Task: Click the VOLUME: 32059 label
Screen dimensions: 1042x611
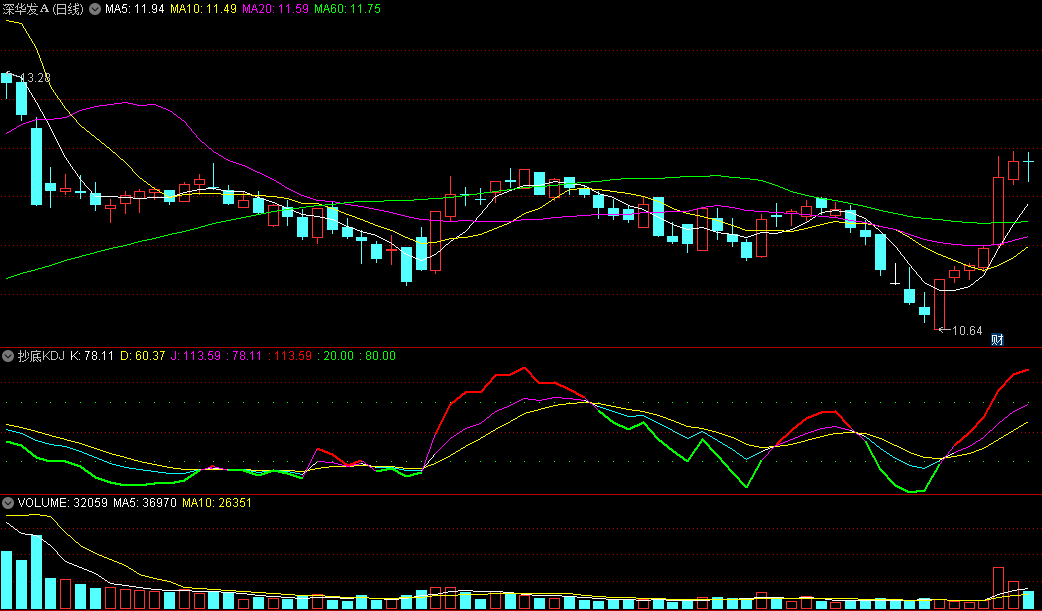Action: point(62,503)
